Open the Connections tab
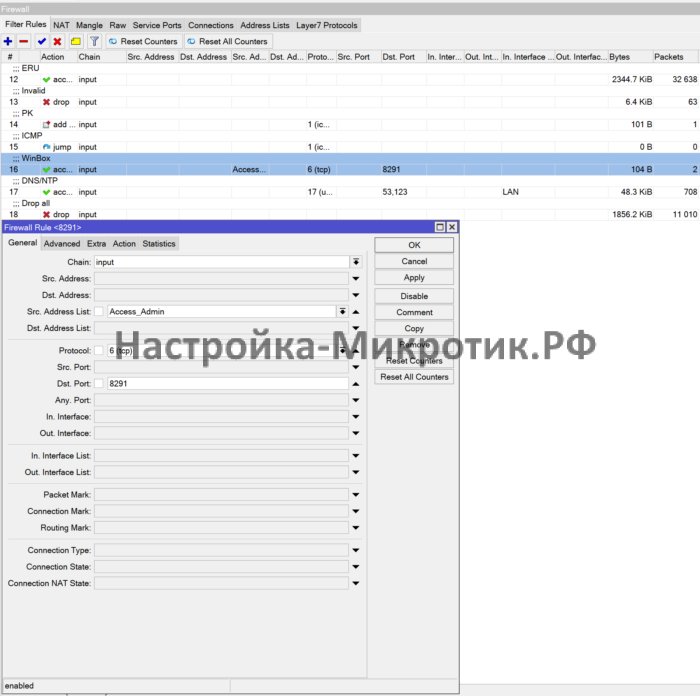The height and width of the screenshot is (696, 700). click(211, 25)
